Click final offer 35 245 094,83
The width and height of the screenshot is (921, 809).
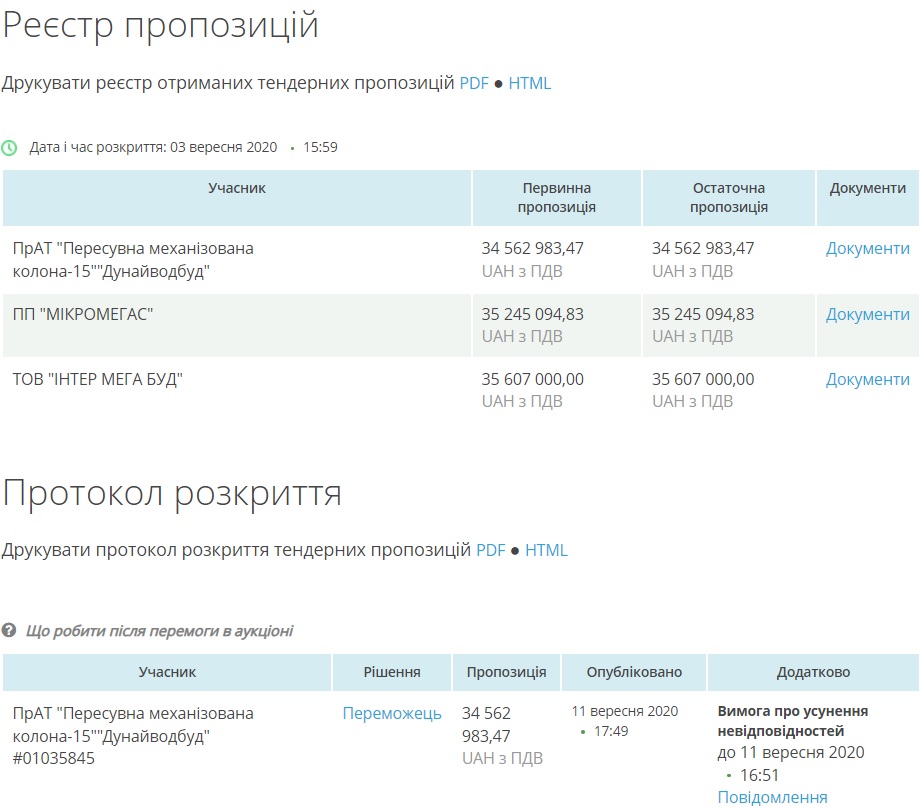[703, 314]
